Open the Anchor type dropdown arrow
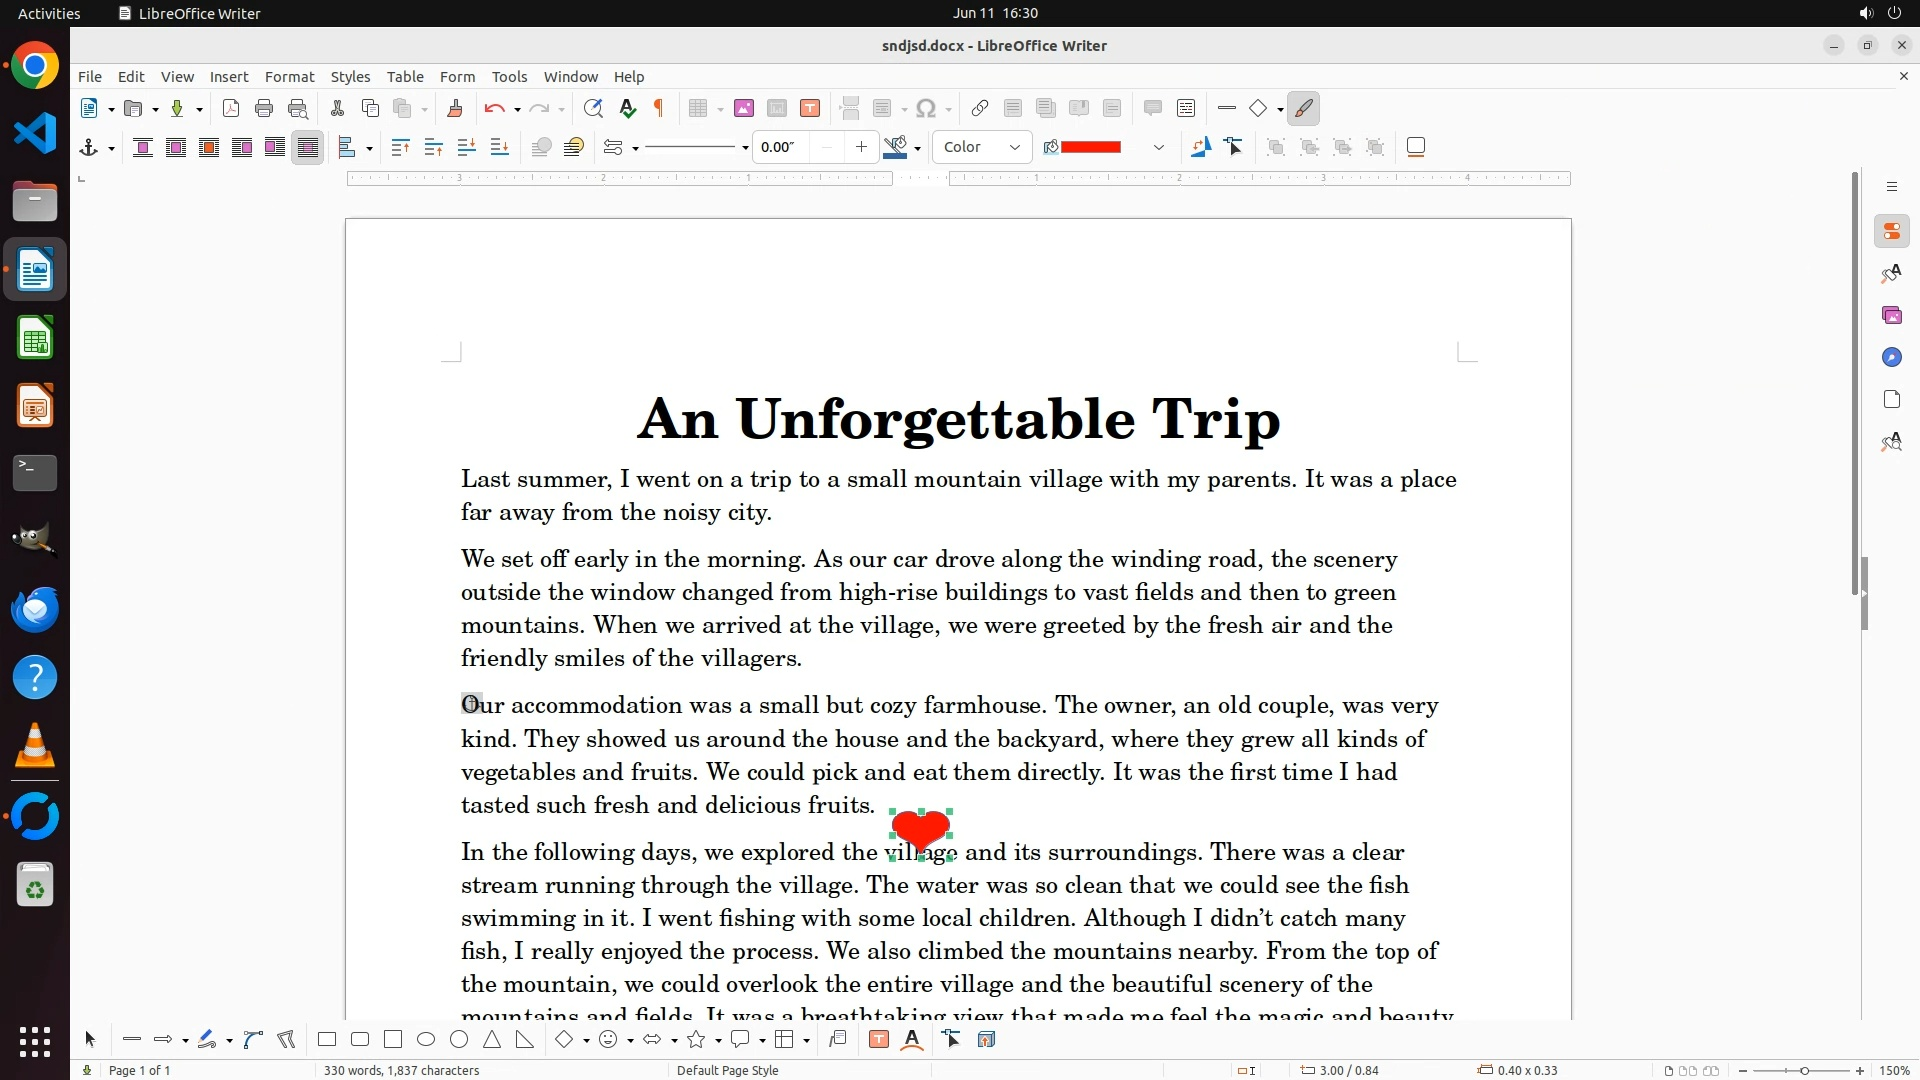 point(111,148)
